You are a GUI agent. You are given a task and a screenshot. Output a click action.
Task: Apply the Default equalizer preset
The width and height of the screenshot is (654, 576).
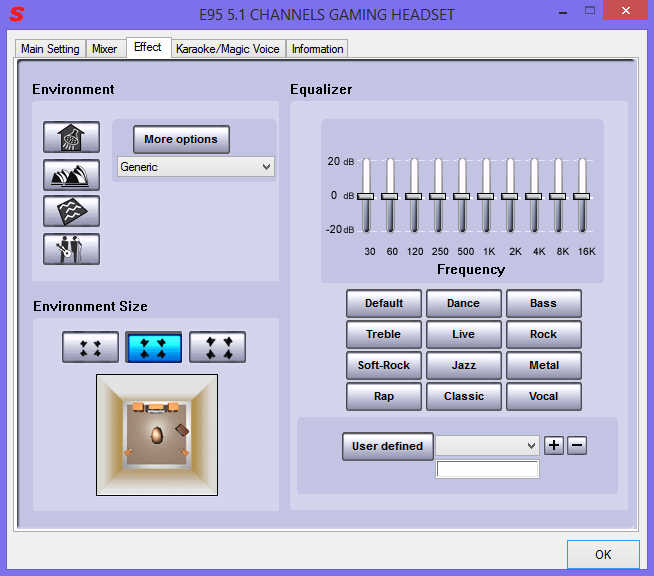[384, 303]
